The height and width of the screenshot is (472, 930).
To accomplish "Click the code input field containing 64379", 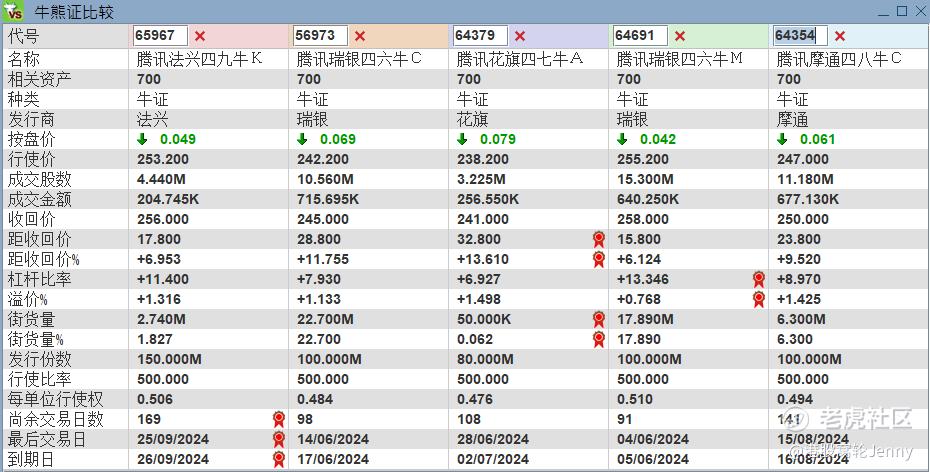I will coord(480,36).
